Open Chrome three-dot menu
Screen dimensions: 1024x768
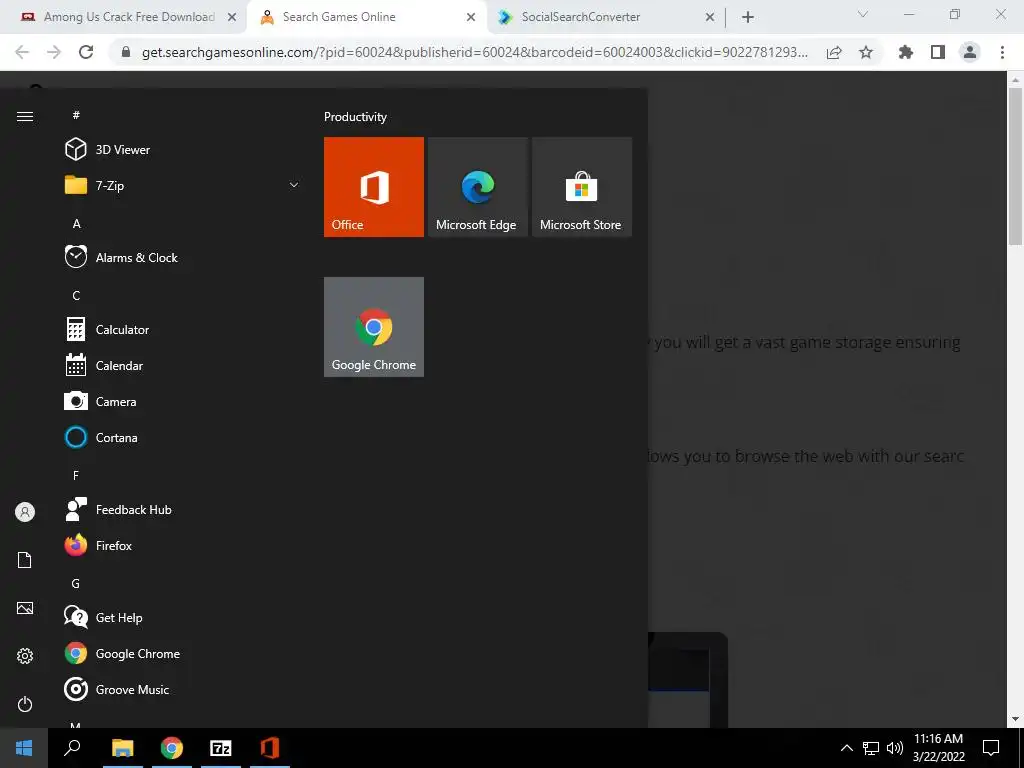pos(1002,52)
